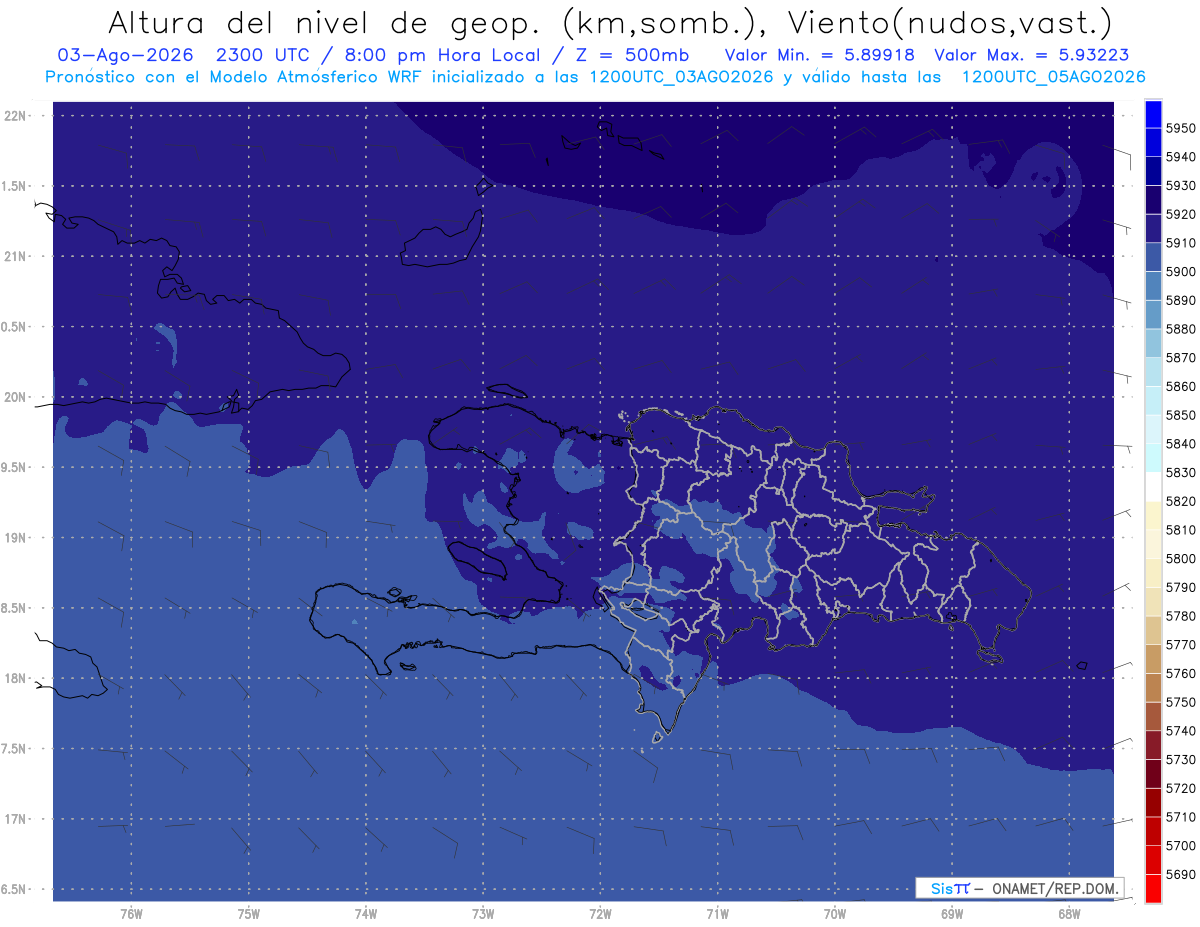The image size is (1200, 927).
Task: Click the color bar segment between 5900 and 5910
Action: click(1153, 257)
